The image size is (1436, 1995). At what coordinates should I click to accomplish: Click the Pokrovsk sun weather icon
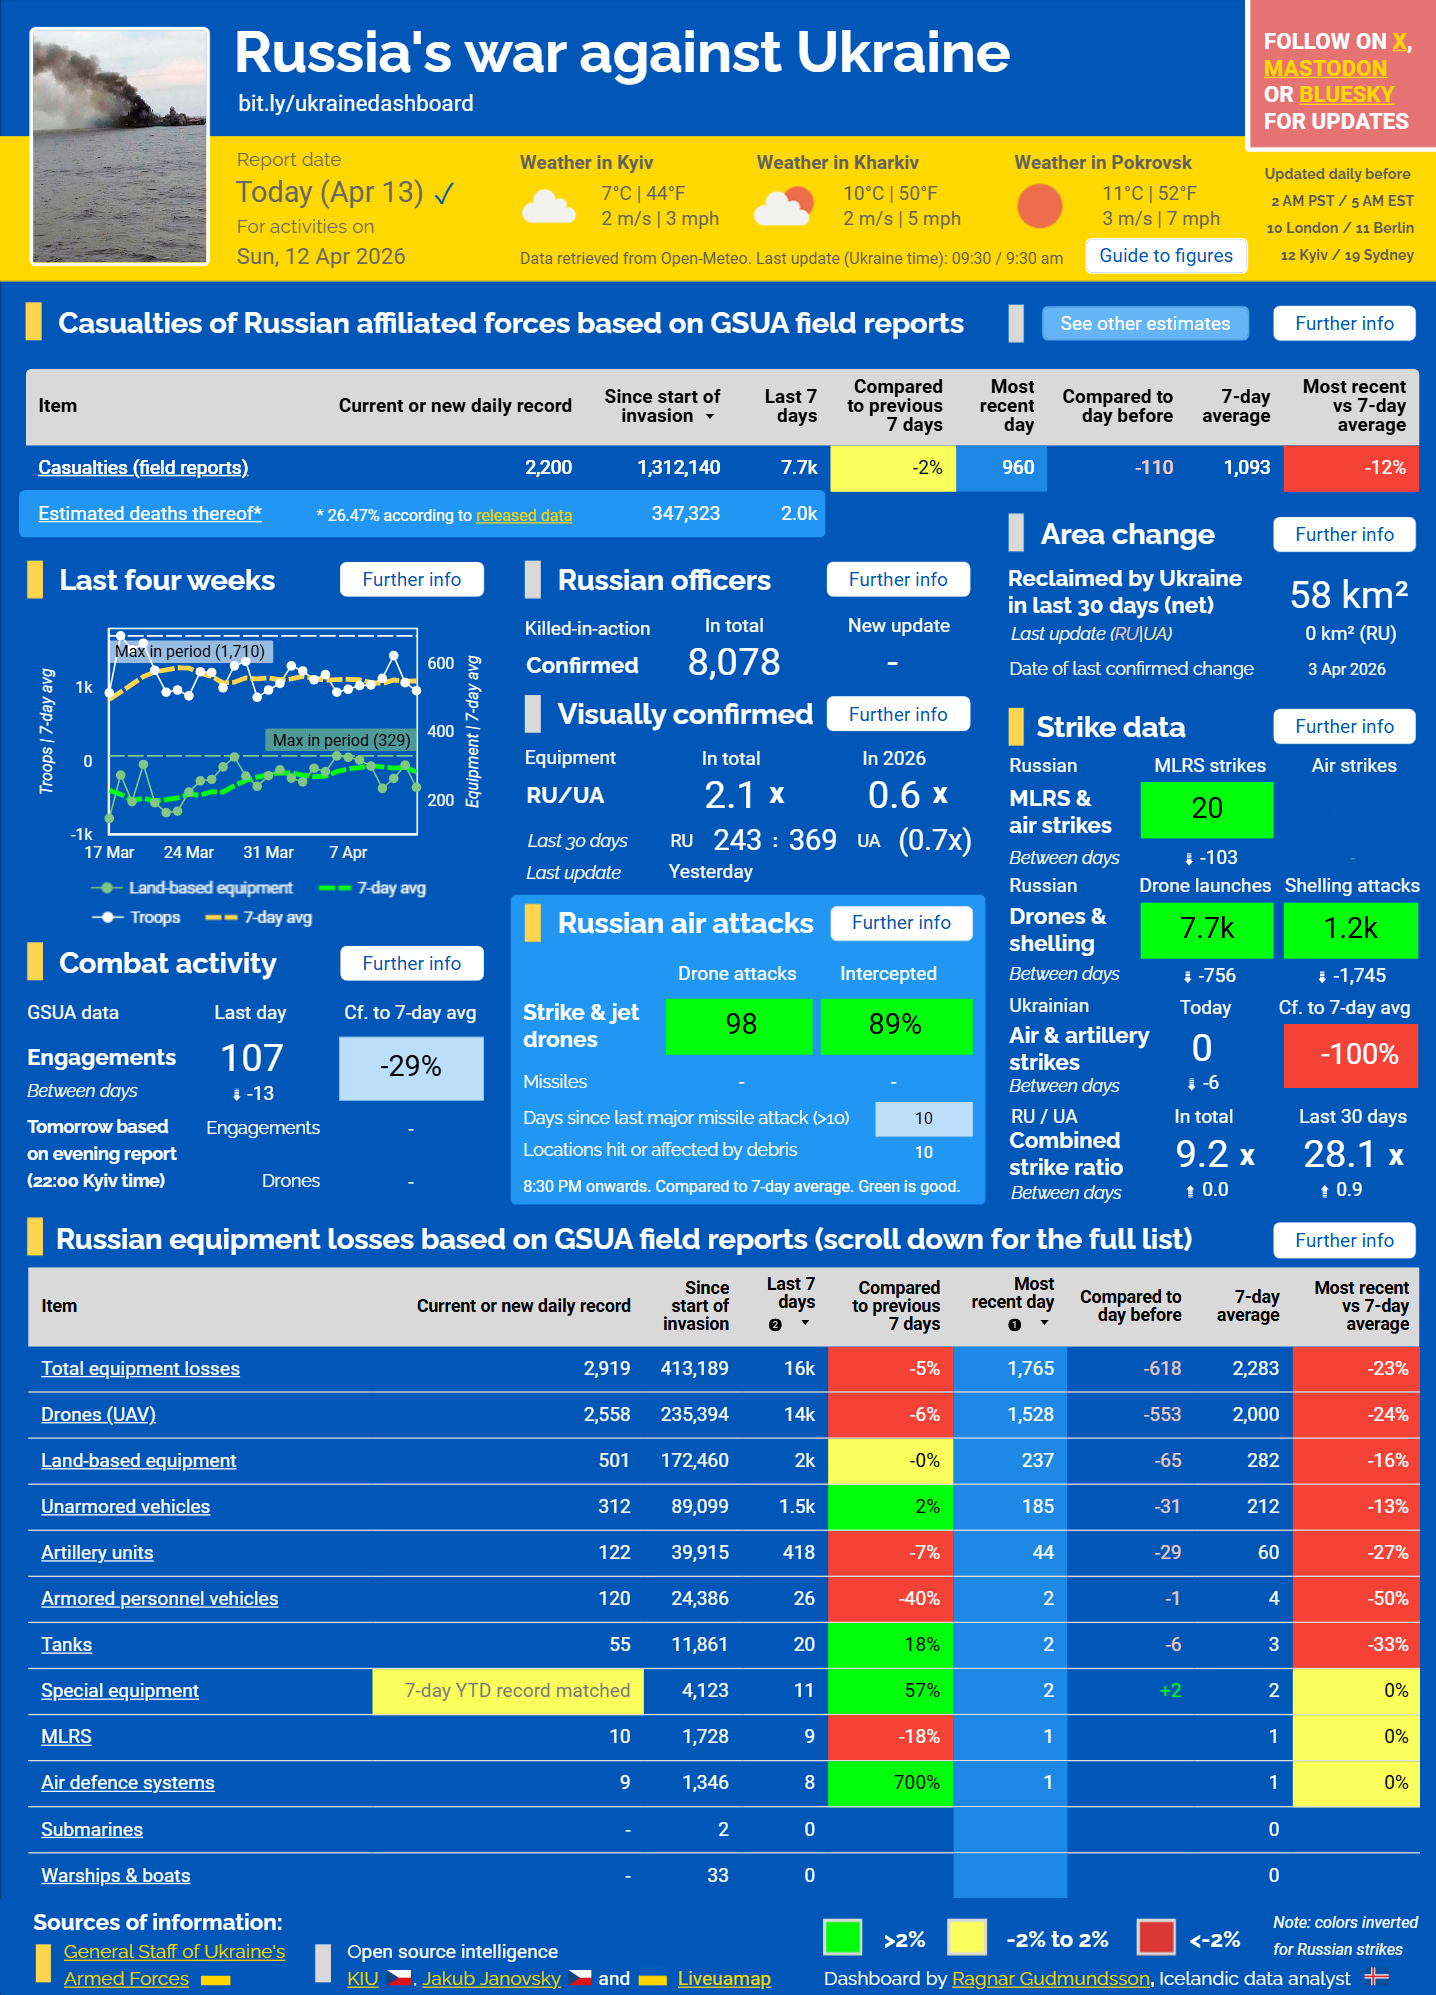point(1039,206)
